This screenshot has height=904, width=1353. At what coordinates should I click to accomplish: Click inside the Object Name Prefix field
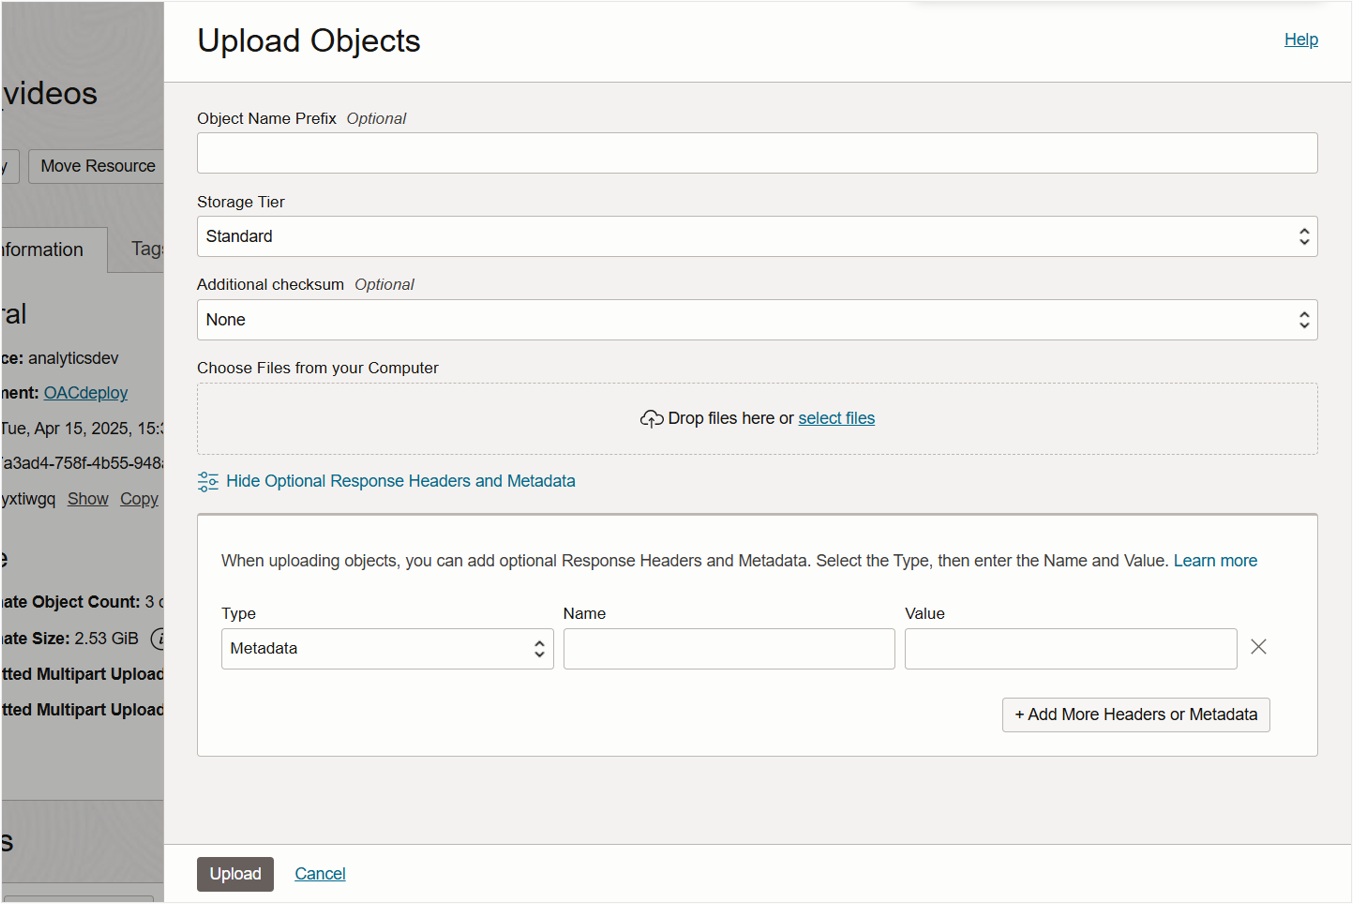click(757, 153)
